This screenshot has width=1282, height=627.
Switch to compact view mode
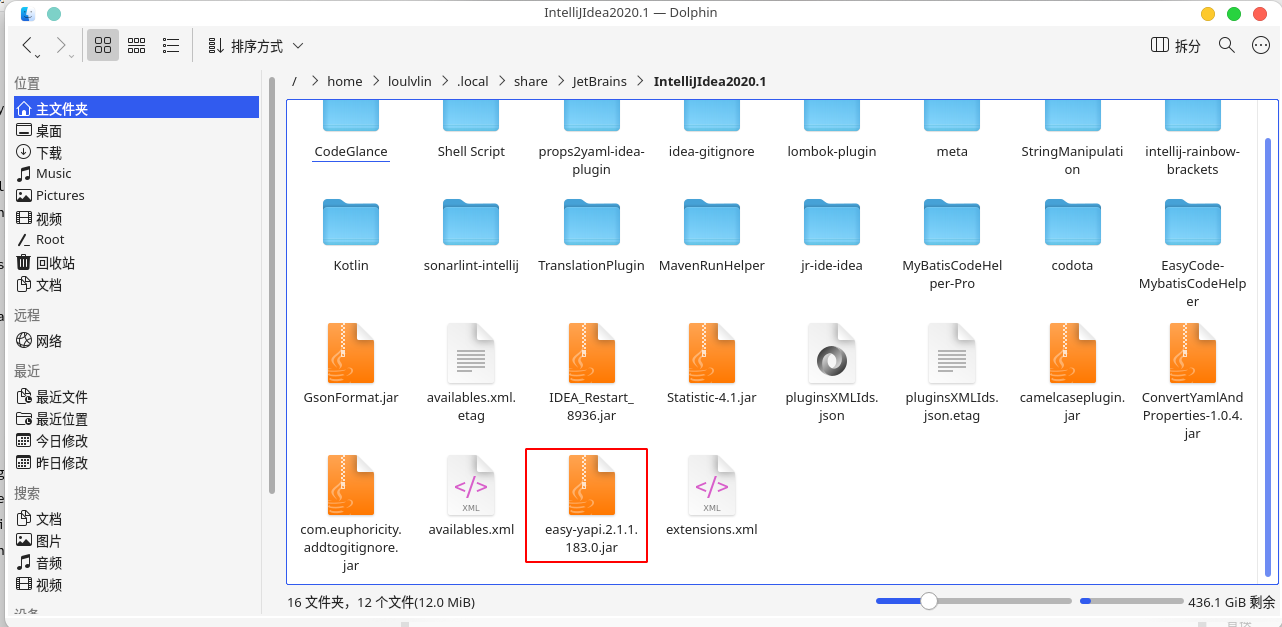(137, 45)
